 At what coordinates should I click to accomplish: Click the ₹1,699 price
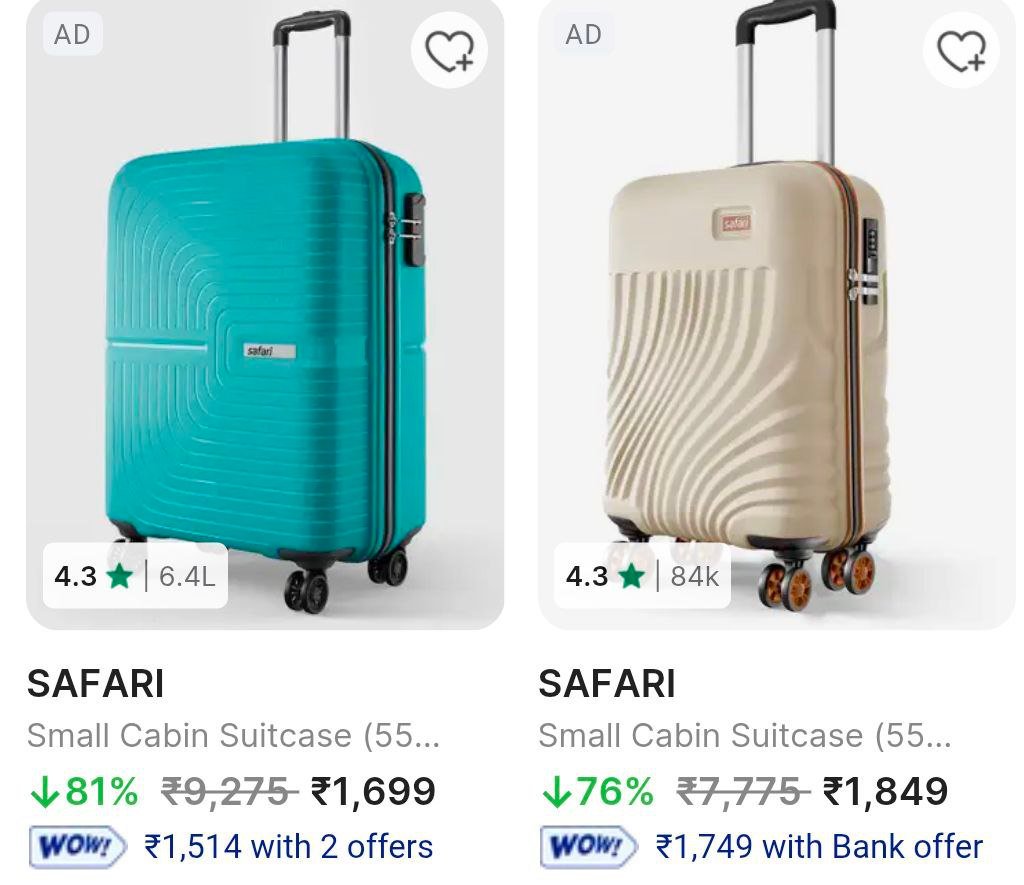point(373,792)
